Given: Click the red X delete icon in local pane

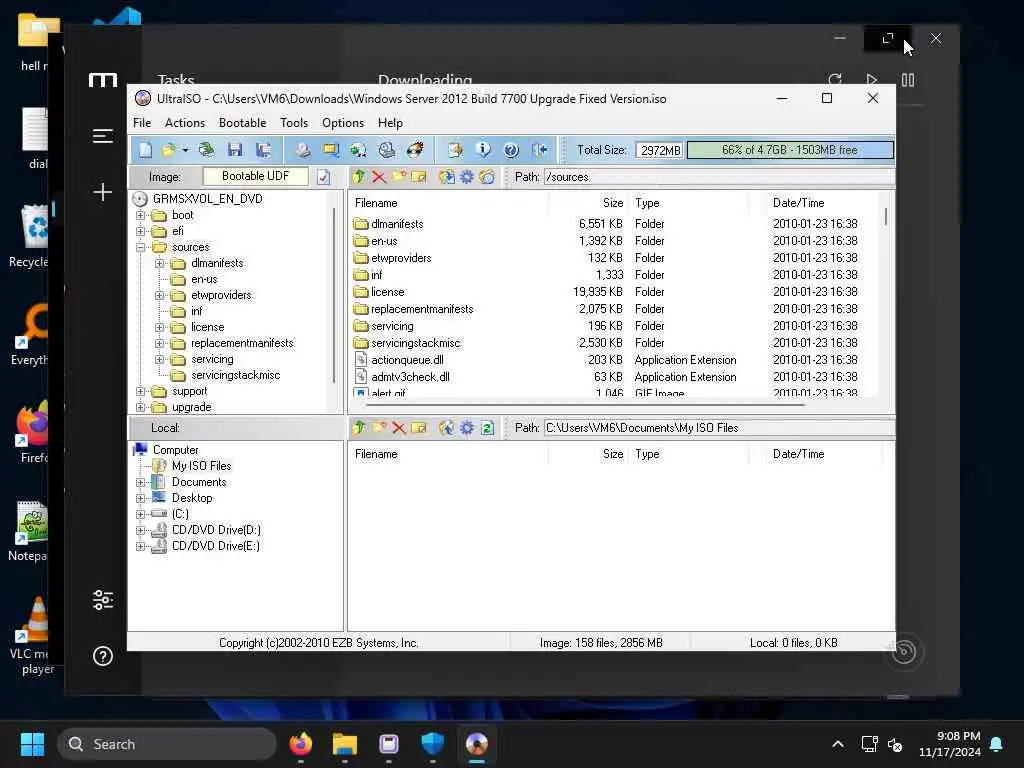Looking at the screenshot, I should tap(399, 428).
